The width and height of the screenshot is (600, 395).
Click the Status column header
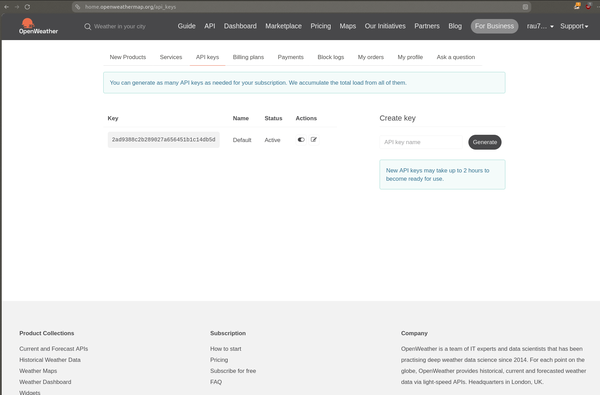(273, 118)
